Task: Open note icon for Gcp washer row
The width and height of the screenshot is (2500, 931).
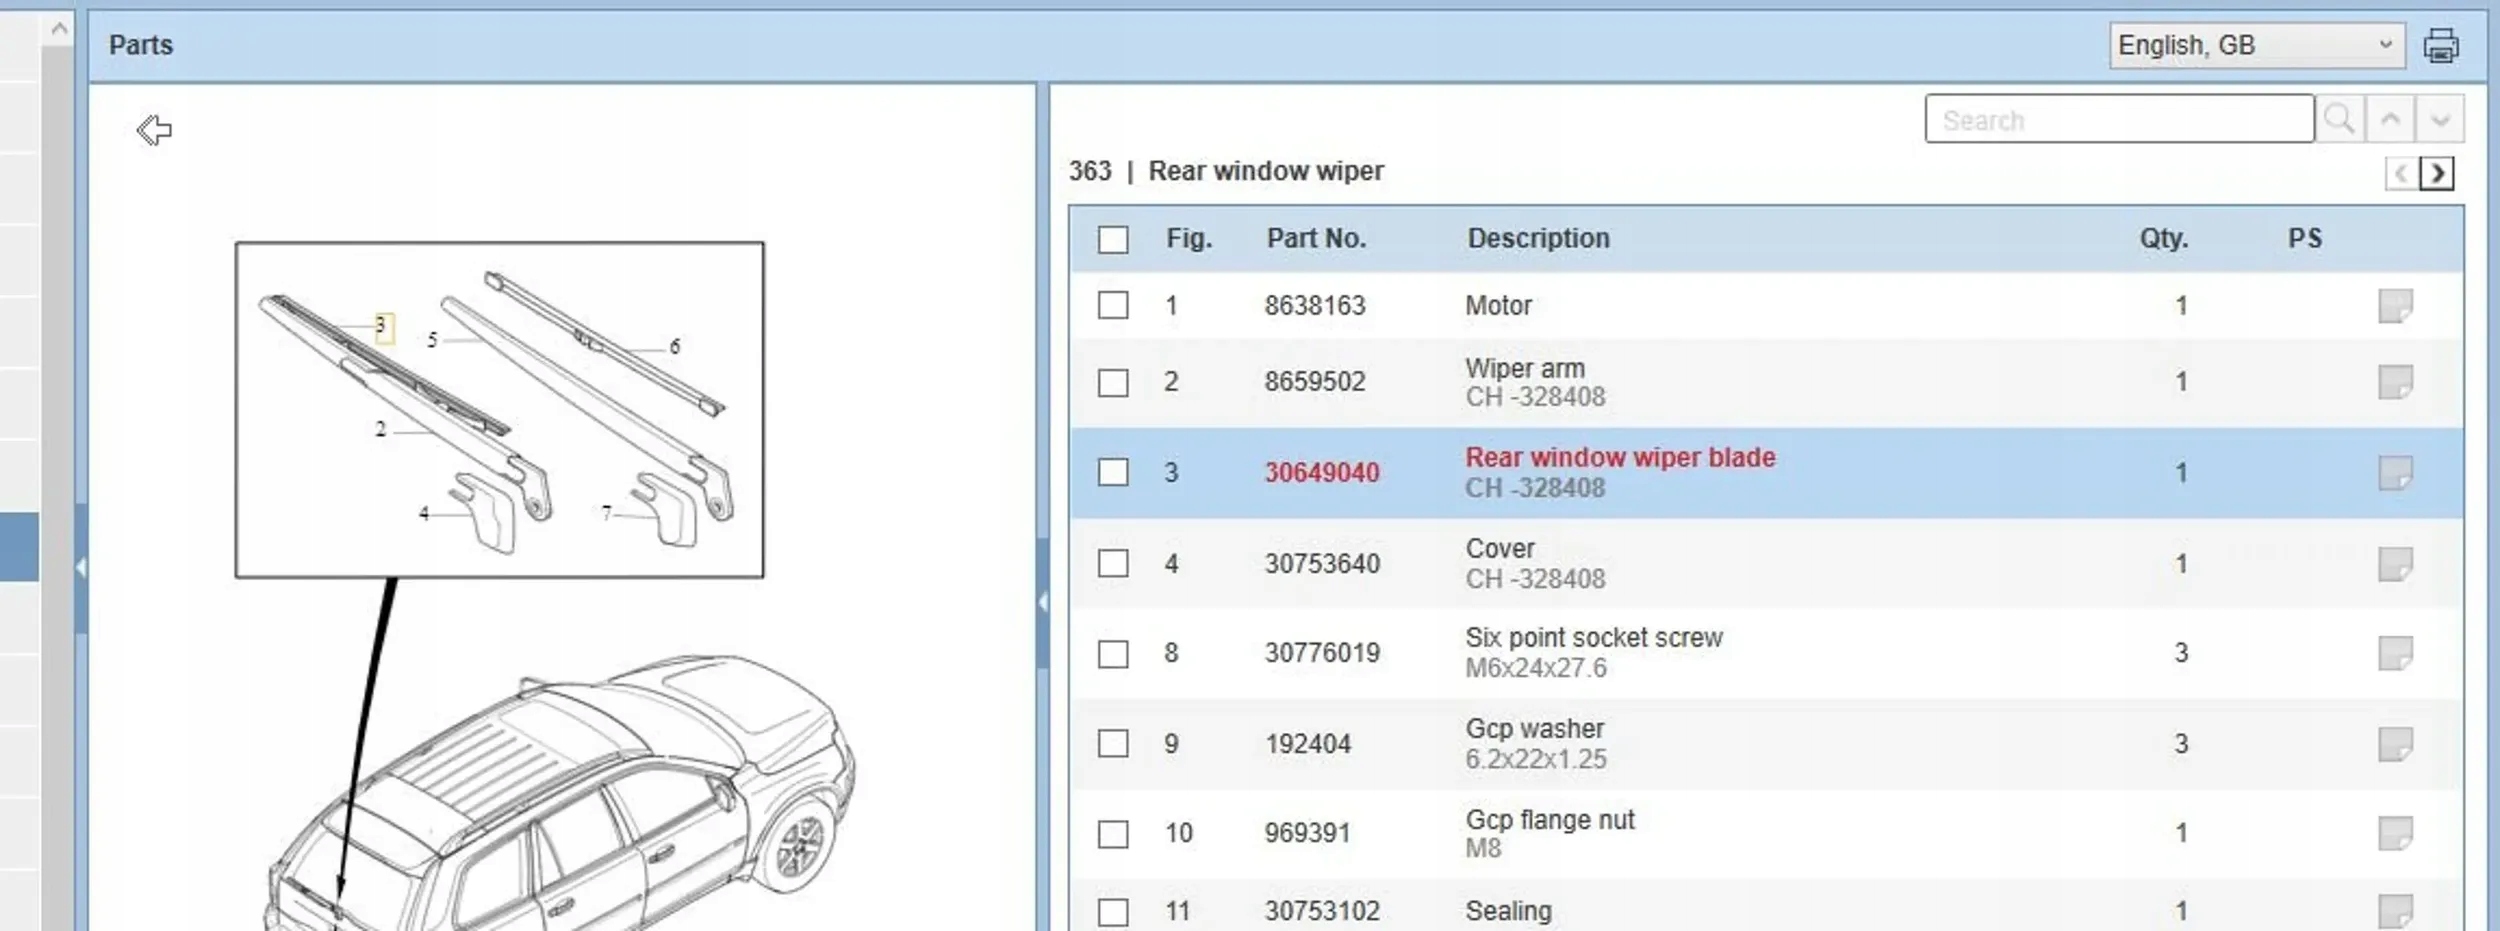Action: pos(2395,744)
